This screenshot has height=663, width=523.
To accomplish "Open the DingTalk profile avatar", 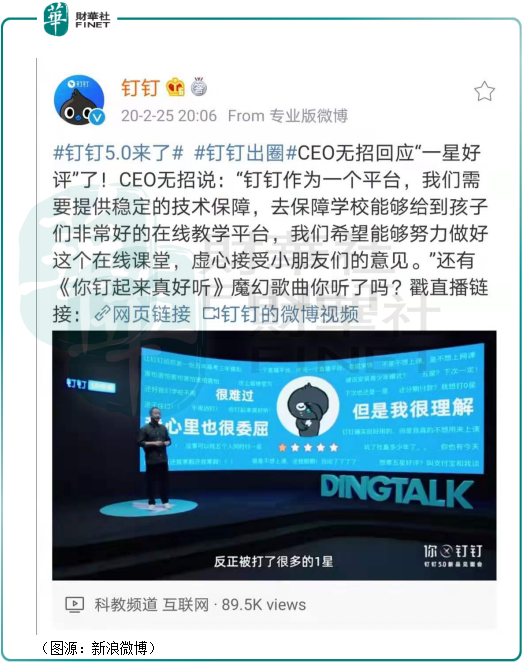I will (79, 101).
